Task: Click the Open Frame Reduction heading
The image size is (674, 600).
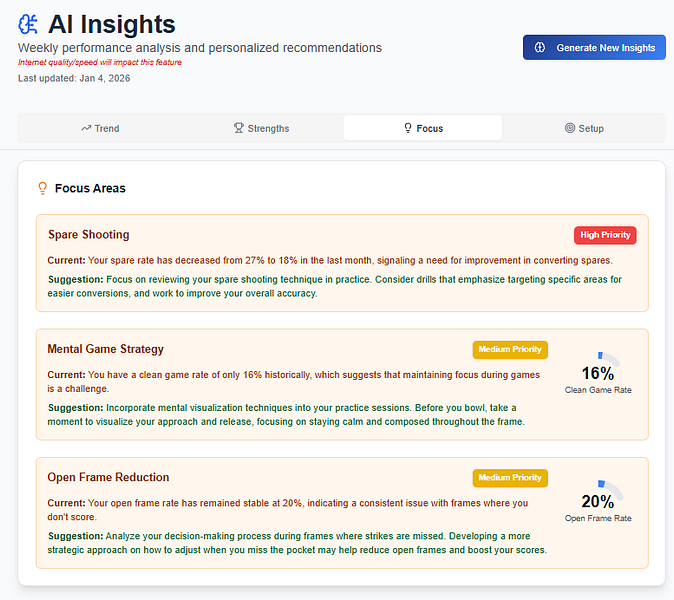Action: tap(108, 478)
